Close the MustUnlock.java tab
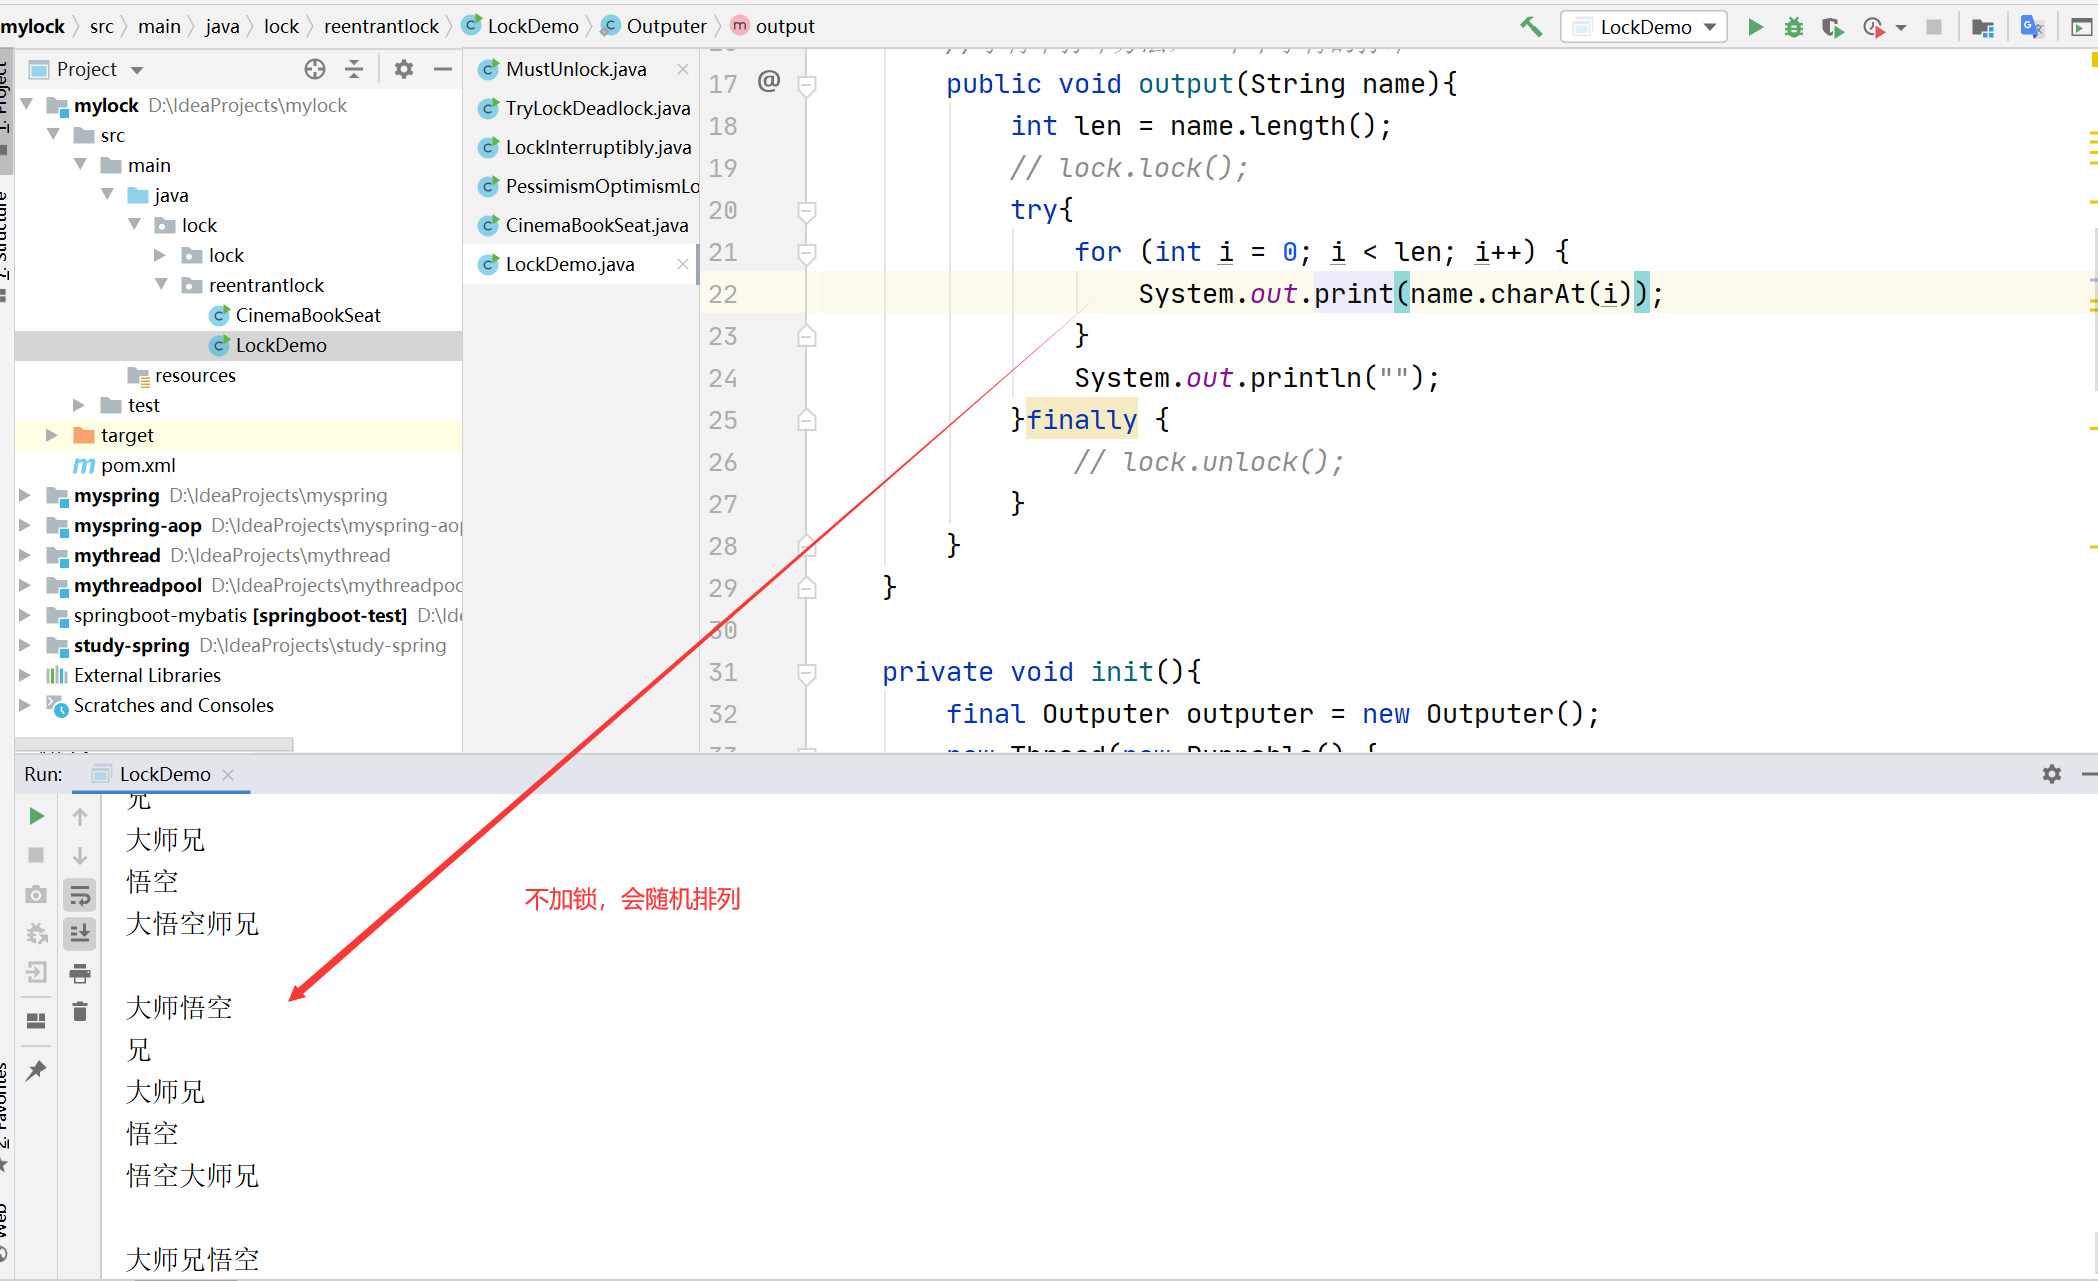This screenshot has height=1281, width=2098. coord(683,69)
